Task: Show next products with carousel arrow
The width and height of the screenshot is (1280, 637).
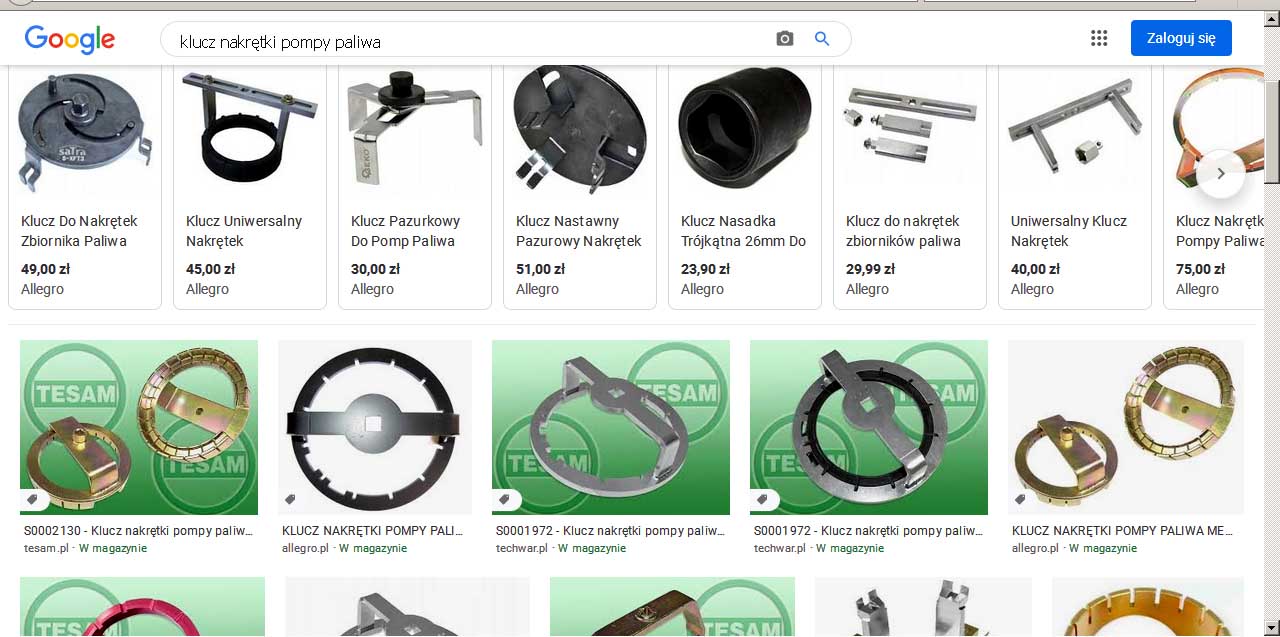Action: click(x=1220, y=174)
